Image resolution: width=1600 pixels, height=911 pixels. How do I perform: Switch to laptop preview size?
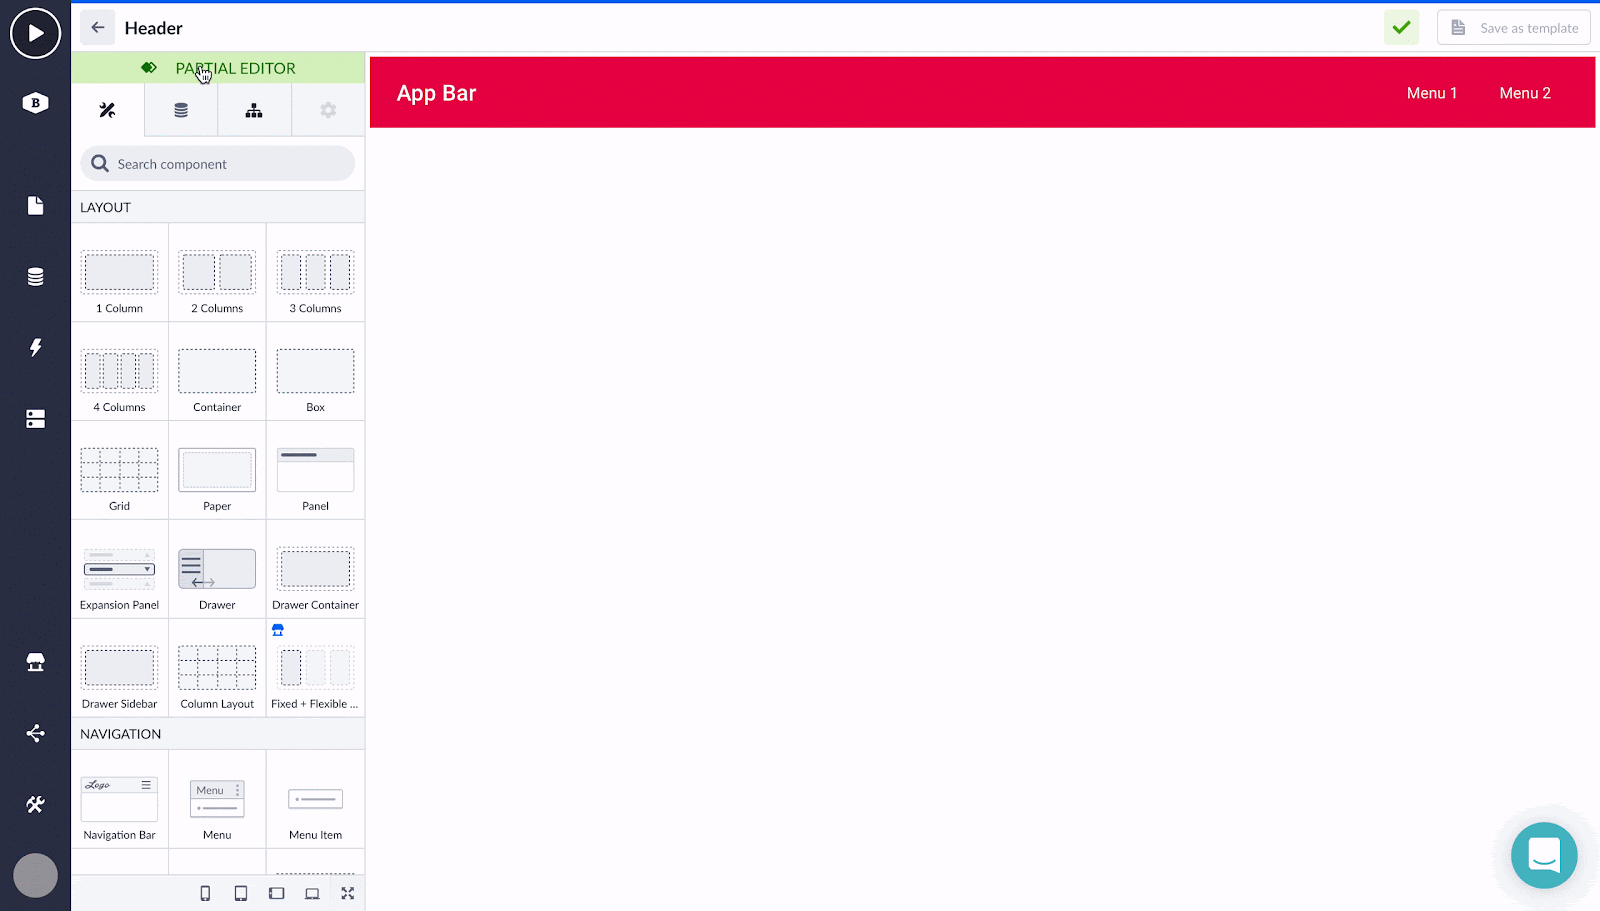(312, 893)
